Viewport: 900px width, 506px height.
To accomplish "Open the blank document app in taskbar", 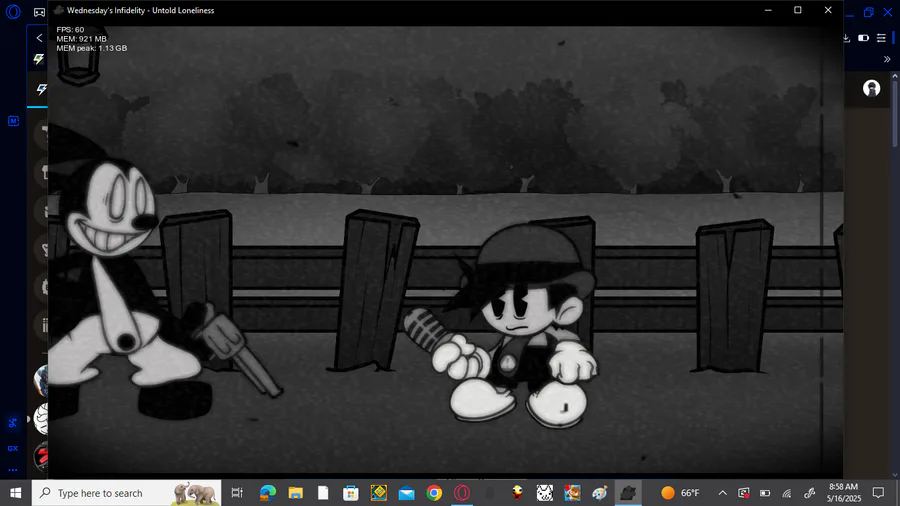I will [323, 493].
